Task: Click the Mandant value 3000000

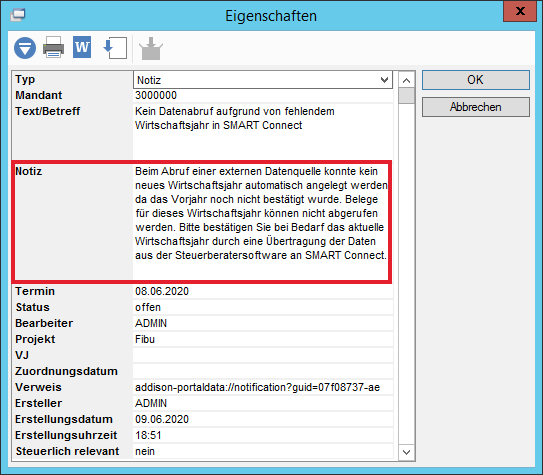Action: (263, 95)
